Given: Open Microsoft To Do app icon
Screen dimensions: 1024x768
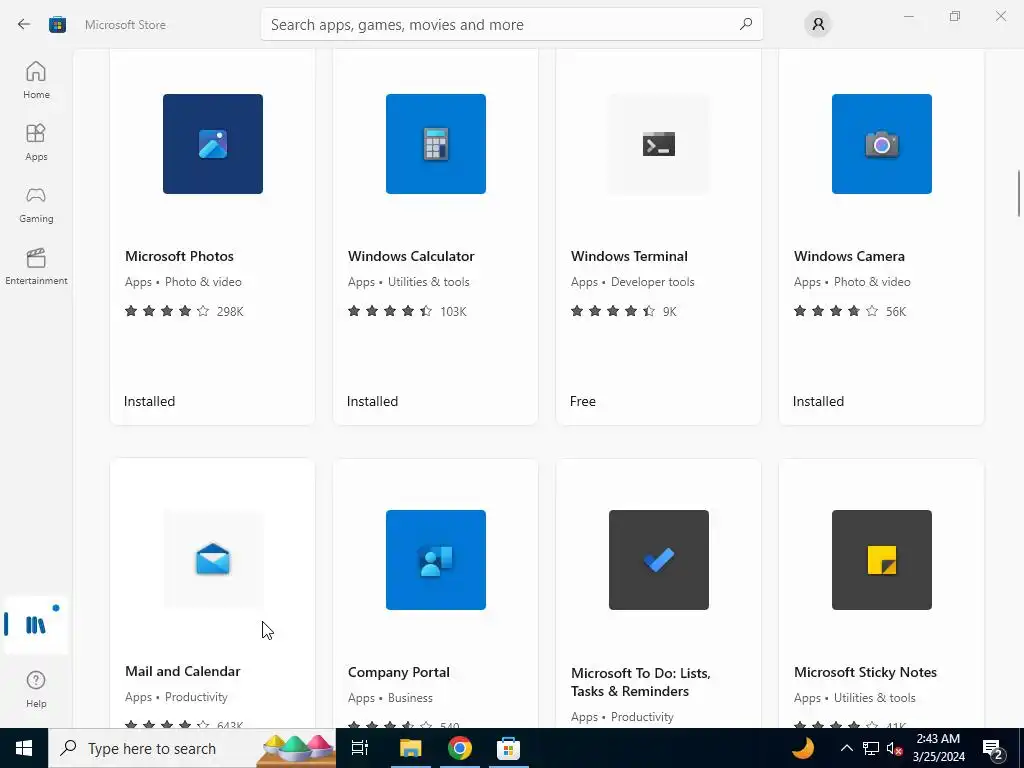Looking at the screenshot, I should (658, 560).
